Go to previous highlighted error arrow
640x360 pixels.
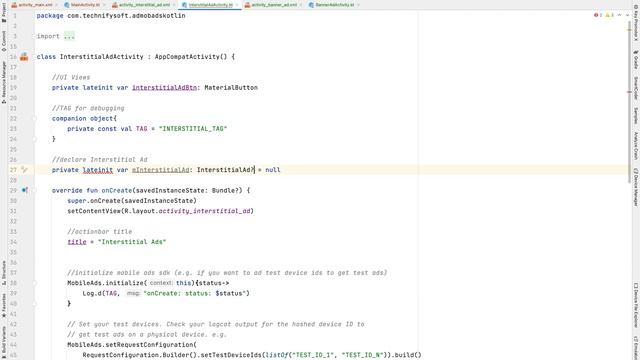[x=620, y=15]
